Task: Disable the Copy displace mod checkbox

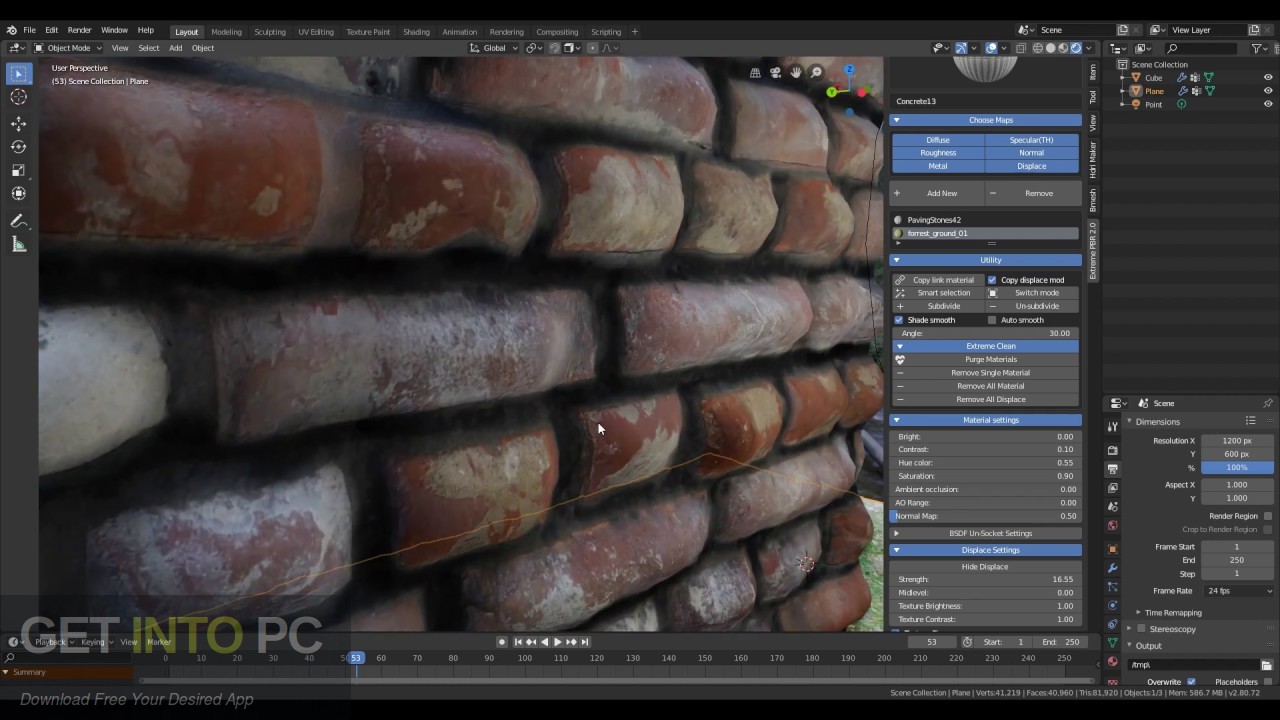Action: tap(992, 280)
